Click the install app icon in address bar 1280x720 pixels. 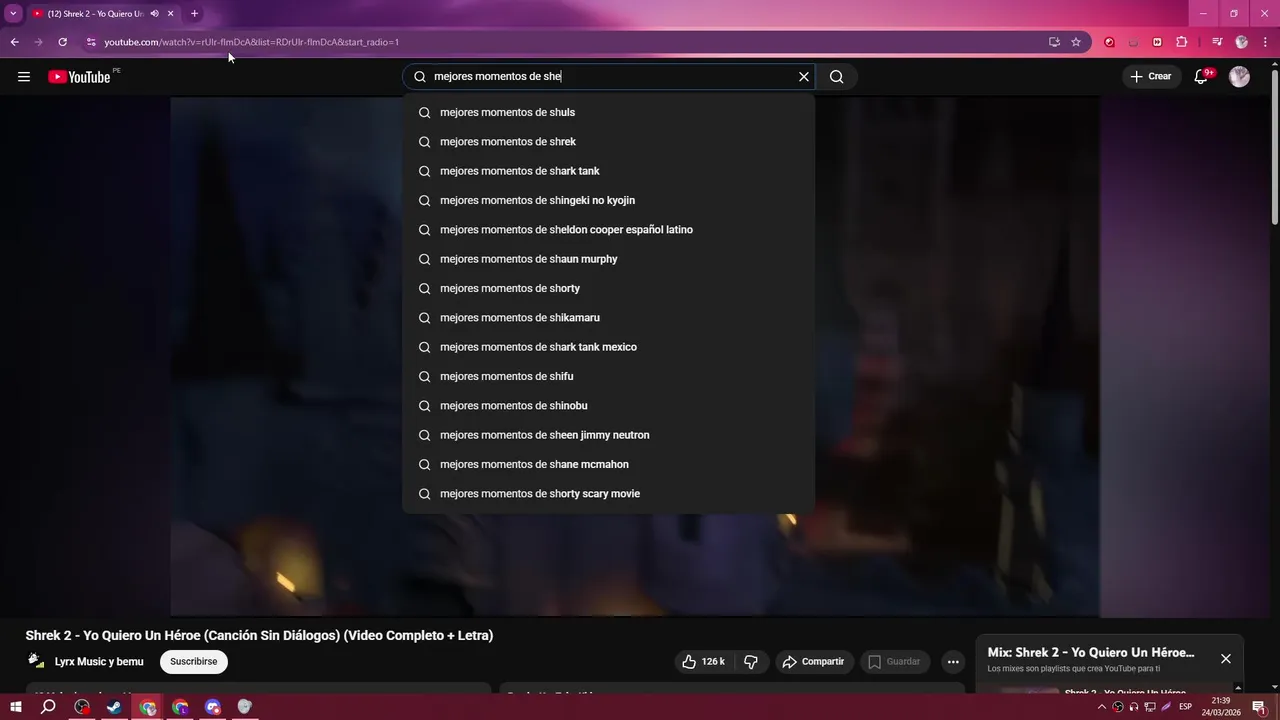[1054, 42]
